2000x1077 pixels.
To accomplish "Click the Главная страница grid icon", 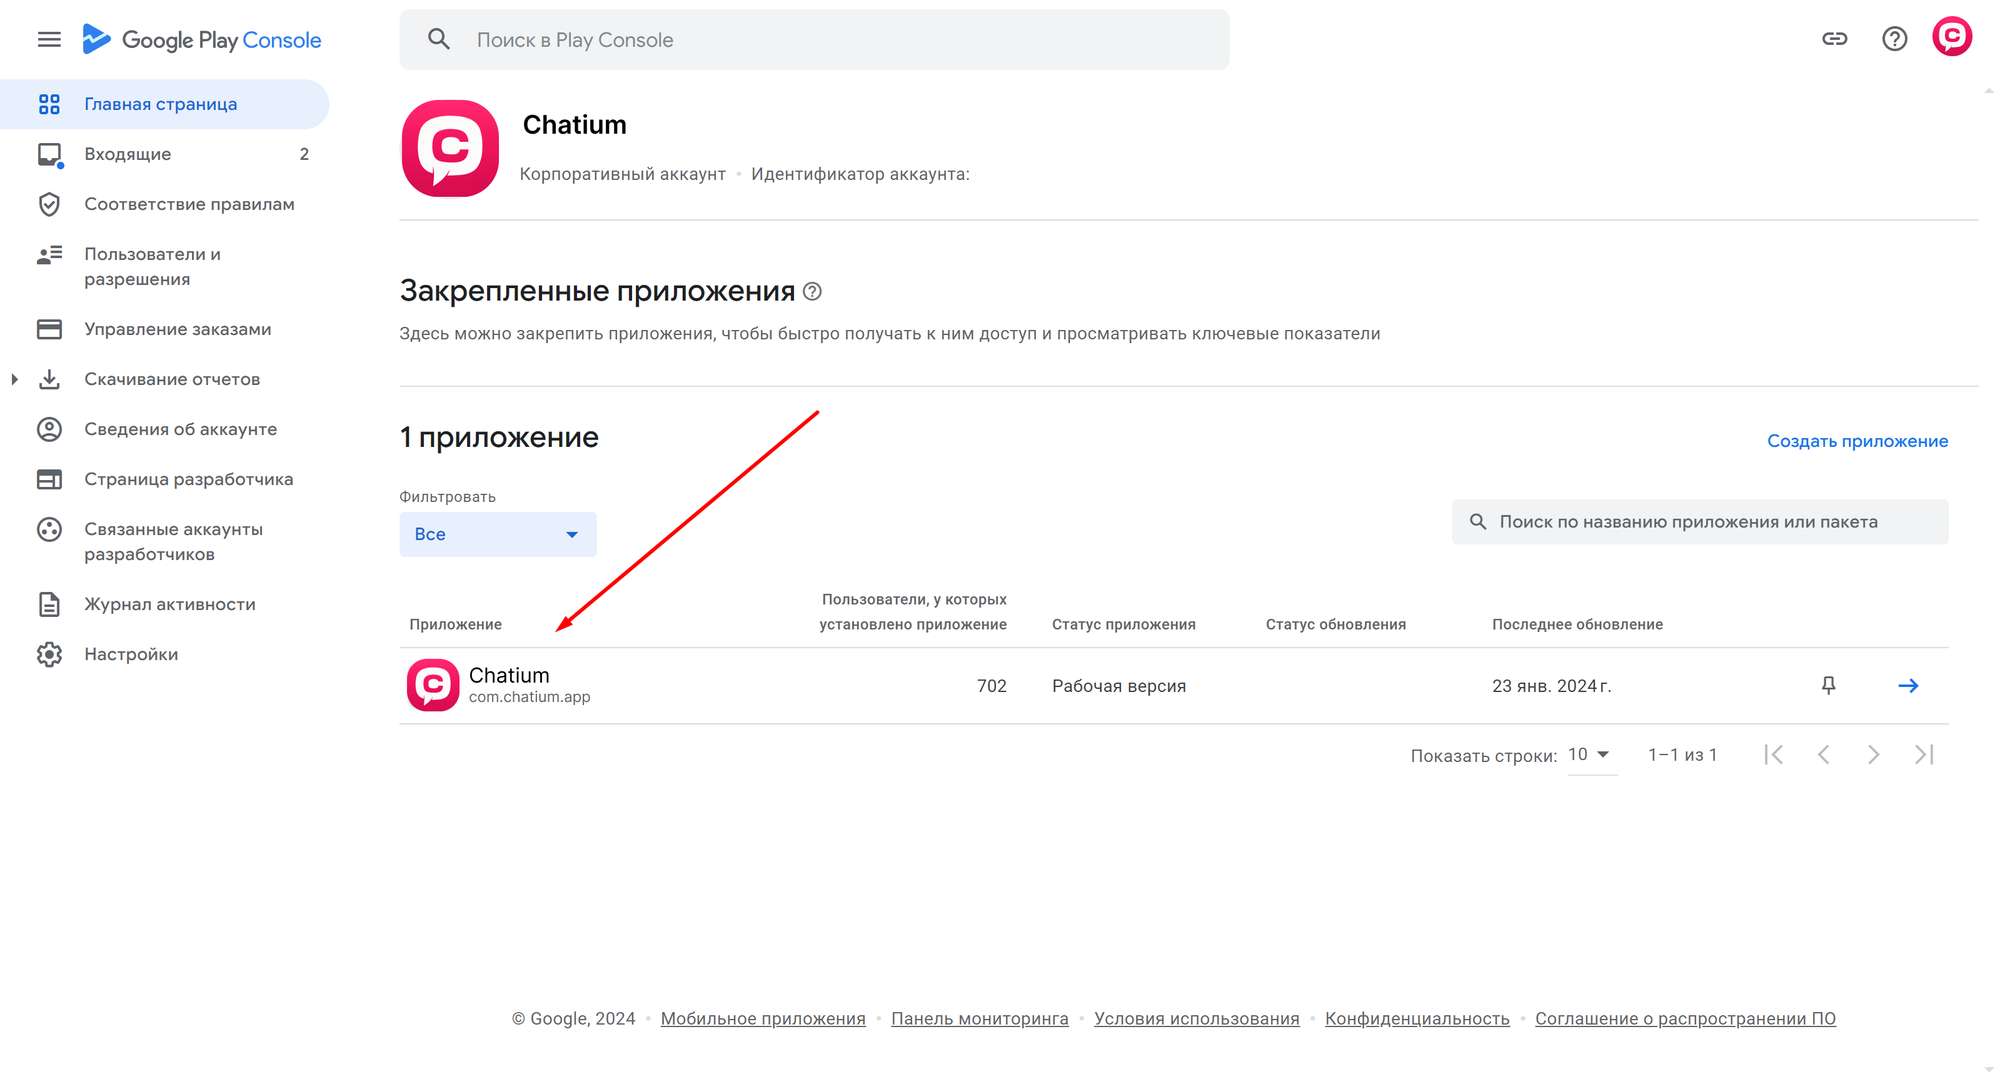I will point(49,104).
